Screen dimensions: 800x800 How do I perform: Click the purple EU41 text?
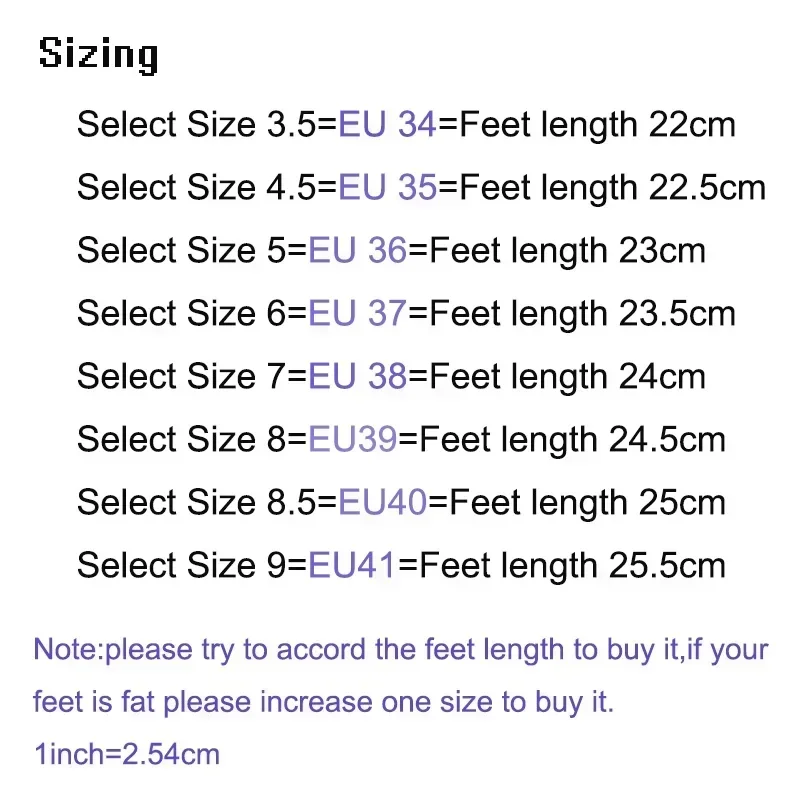[353, 565]
